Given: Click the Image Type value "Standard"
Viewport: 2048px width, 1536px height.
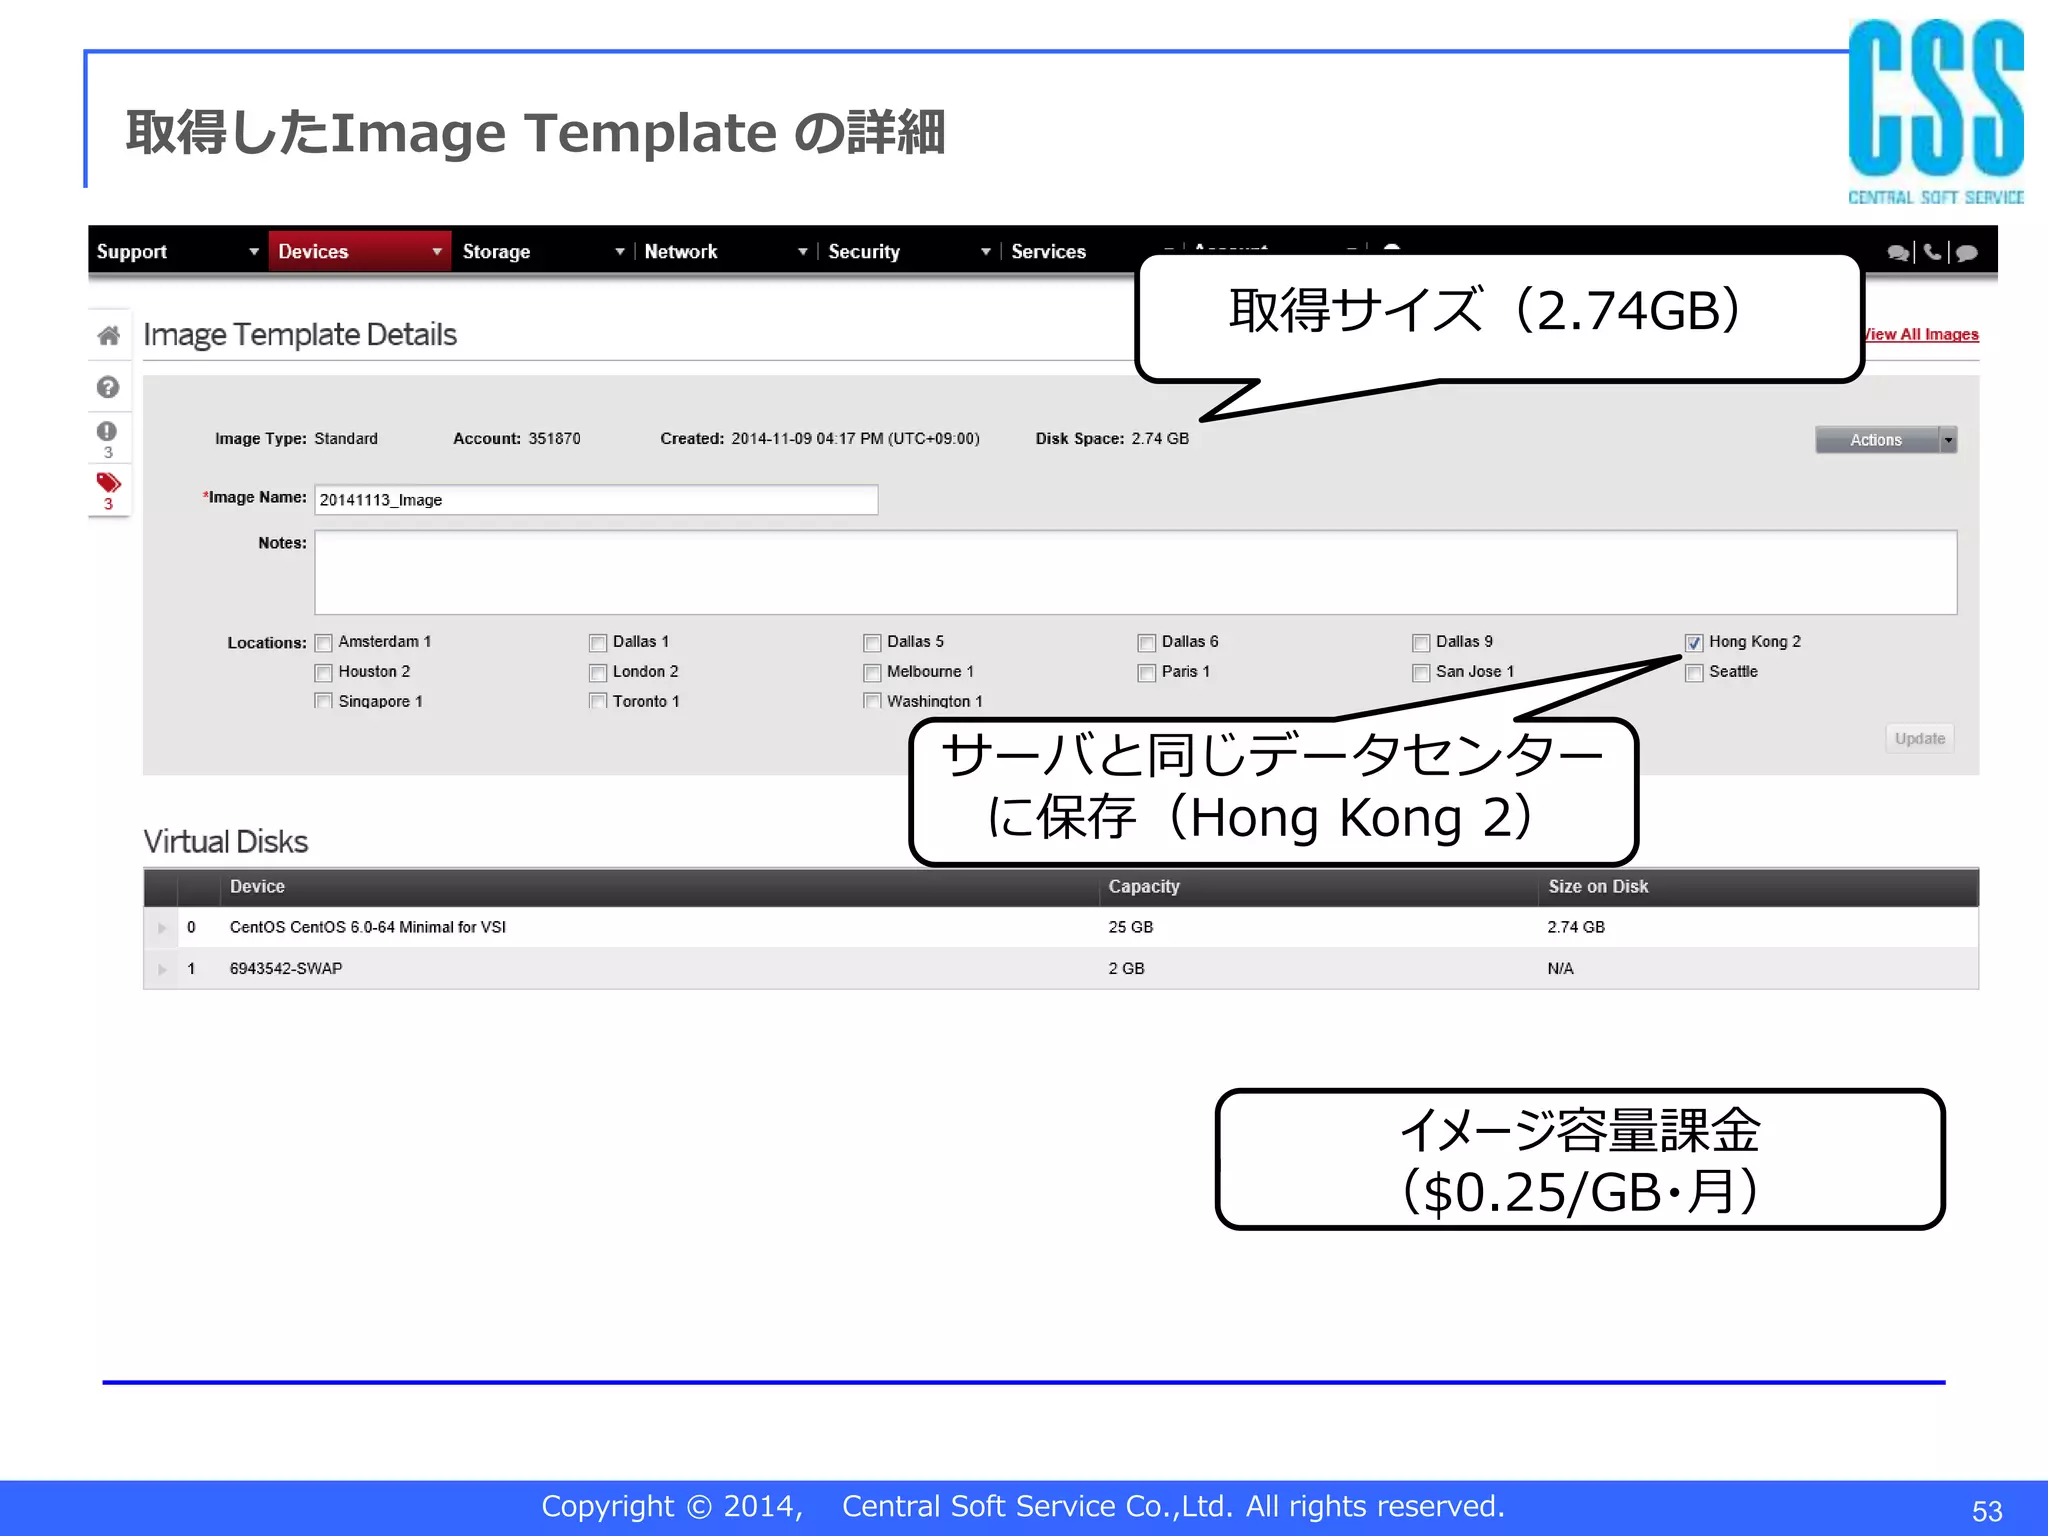Looking at the screenshot, I should click(346, 439).
